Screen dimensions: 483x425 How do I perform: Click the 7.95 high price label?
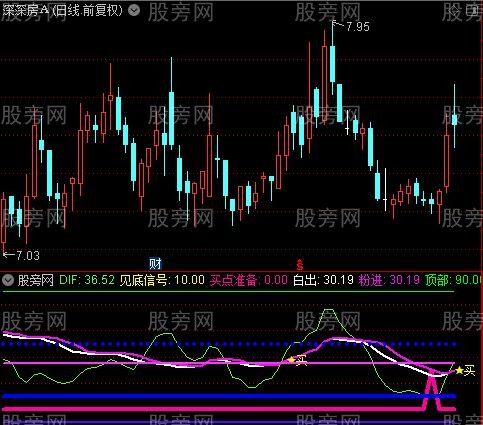pos(358,27)
